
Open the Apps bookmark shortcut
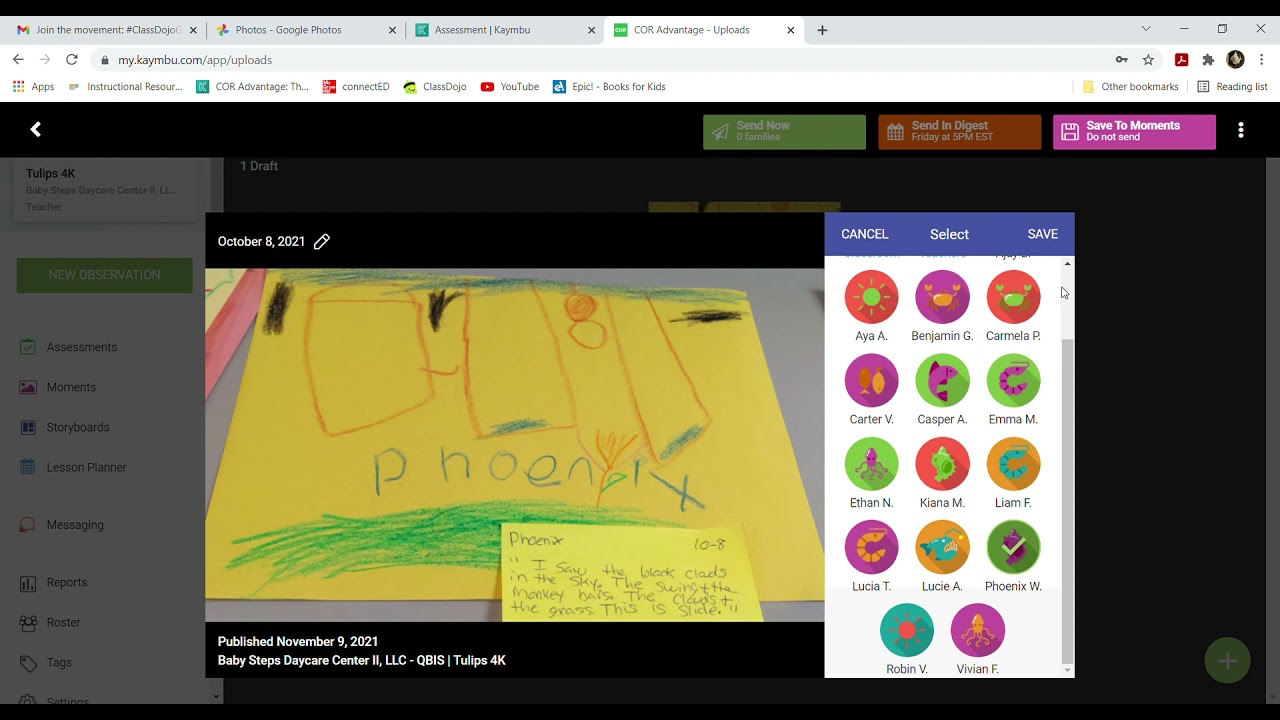coord(33,87)
